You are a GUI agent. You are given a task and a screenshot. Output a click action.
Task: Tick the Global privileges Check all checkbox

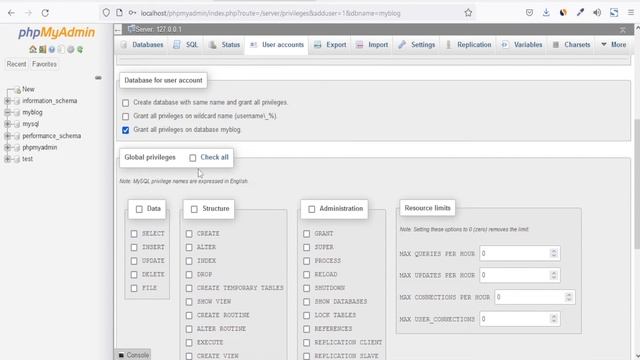(193, 158)
